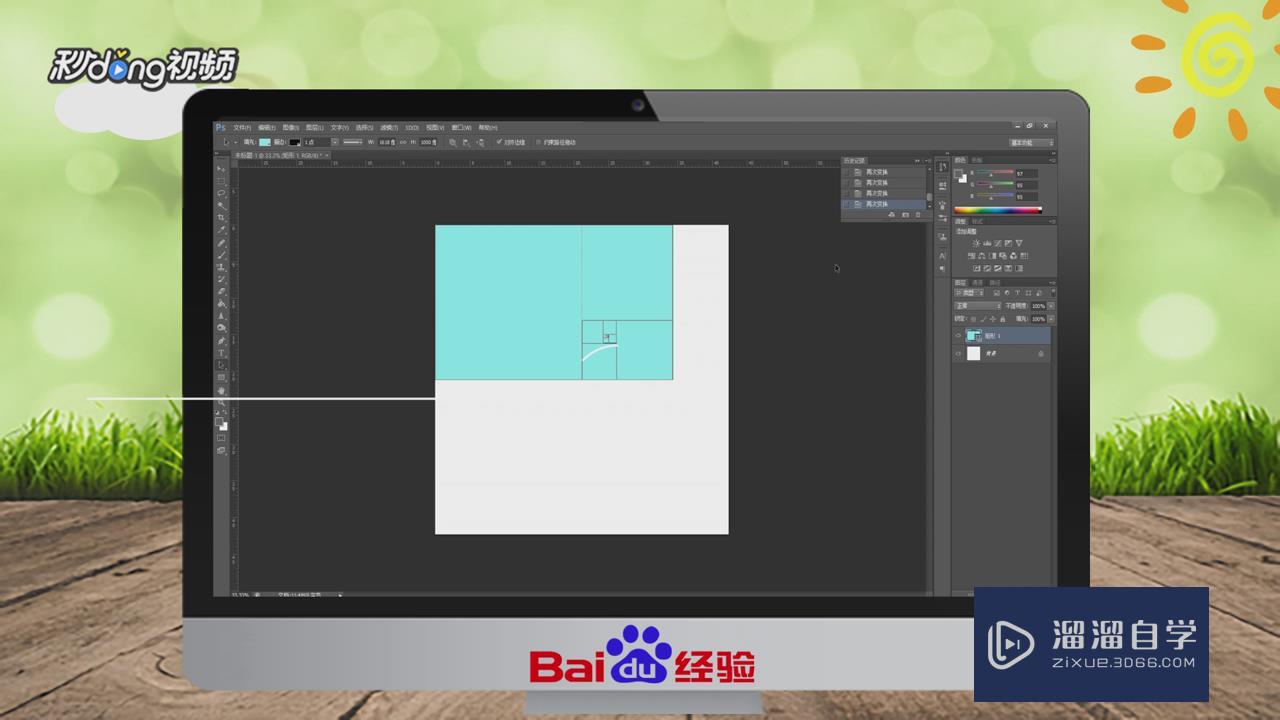1280x720 pixels.
Task: Change screen mode at toolbar bottom
Action: (x=221, y=450)
